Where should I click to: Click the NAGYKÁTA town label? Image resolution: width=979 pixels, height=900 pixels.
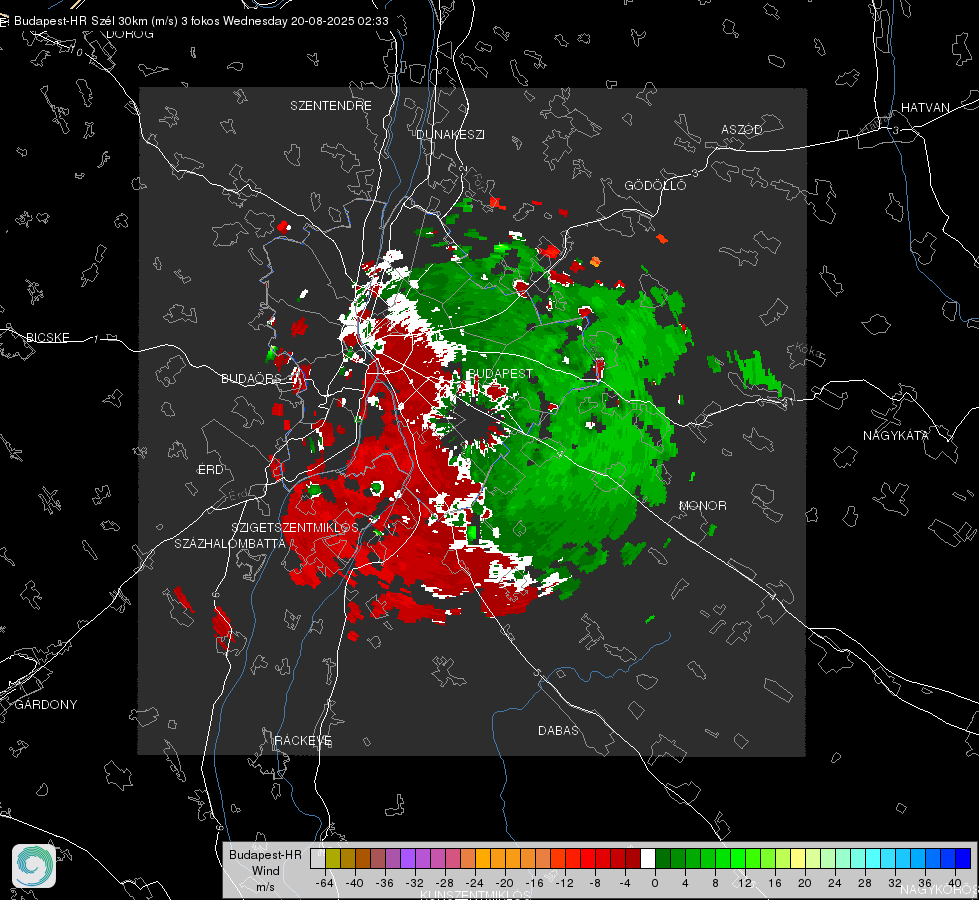click(x=895, y=436)
